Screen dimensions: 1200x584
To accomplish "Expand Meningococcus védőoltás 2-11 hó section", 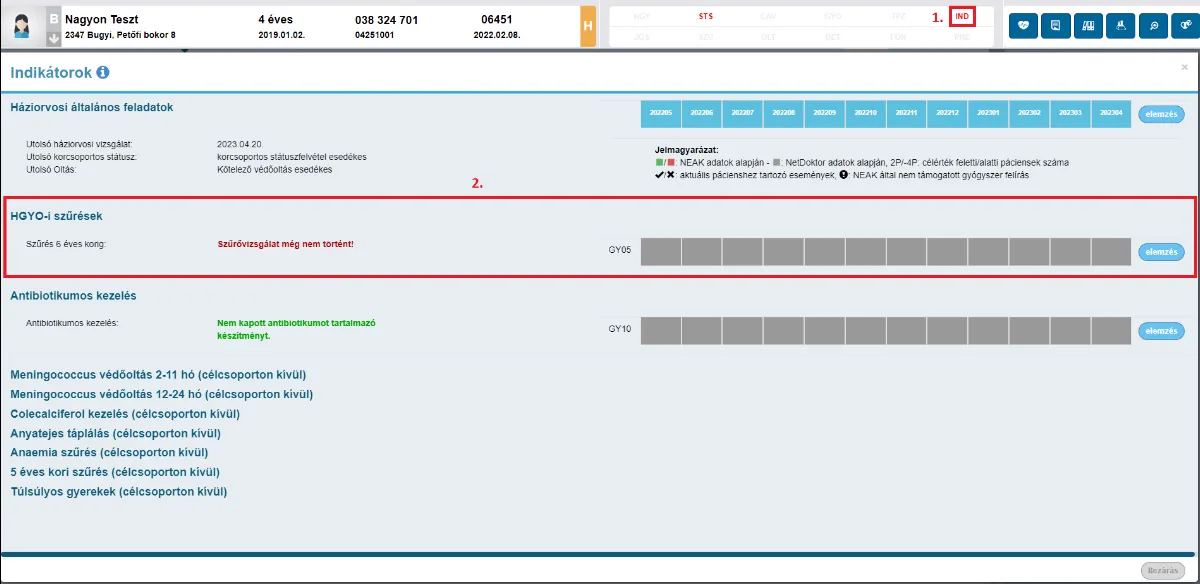I will [158, 374].
